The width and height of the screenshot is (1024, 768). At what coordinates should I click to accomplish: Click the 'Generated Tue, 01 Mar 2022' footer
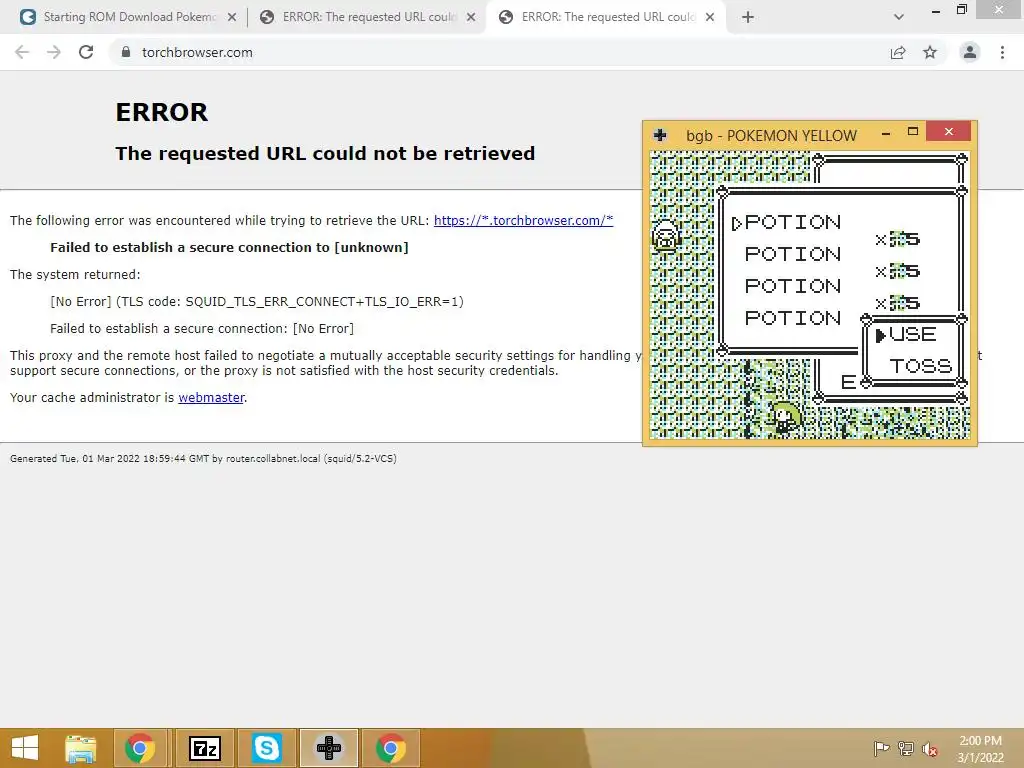point(203,458)
